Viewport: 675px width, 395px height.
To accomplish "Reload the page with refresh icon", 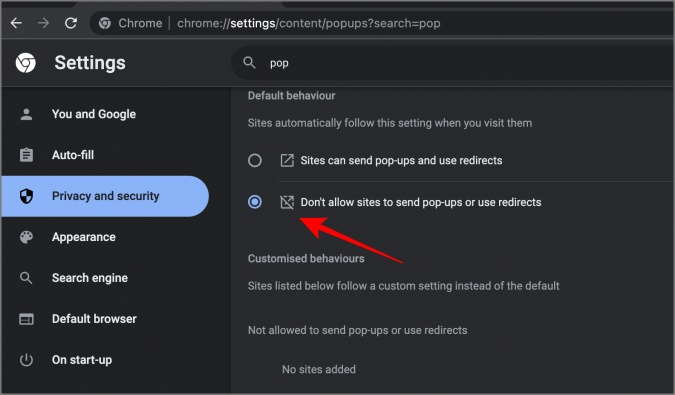I will pos(71,23).
